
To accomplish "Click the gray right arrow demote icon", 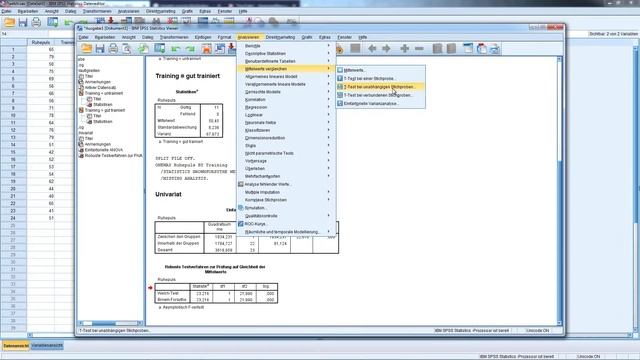I will pyautogui.click(x=386, y=49).
